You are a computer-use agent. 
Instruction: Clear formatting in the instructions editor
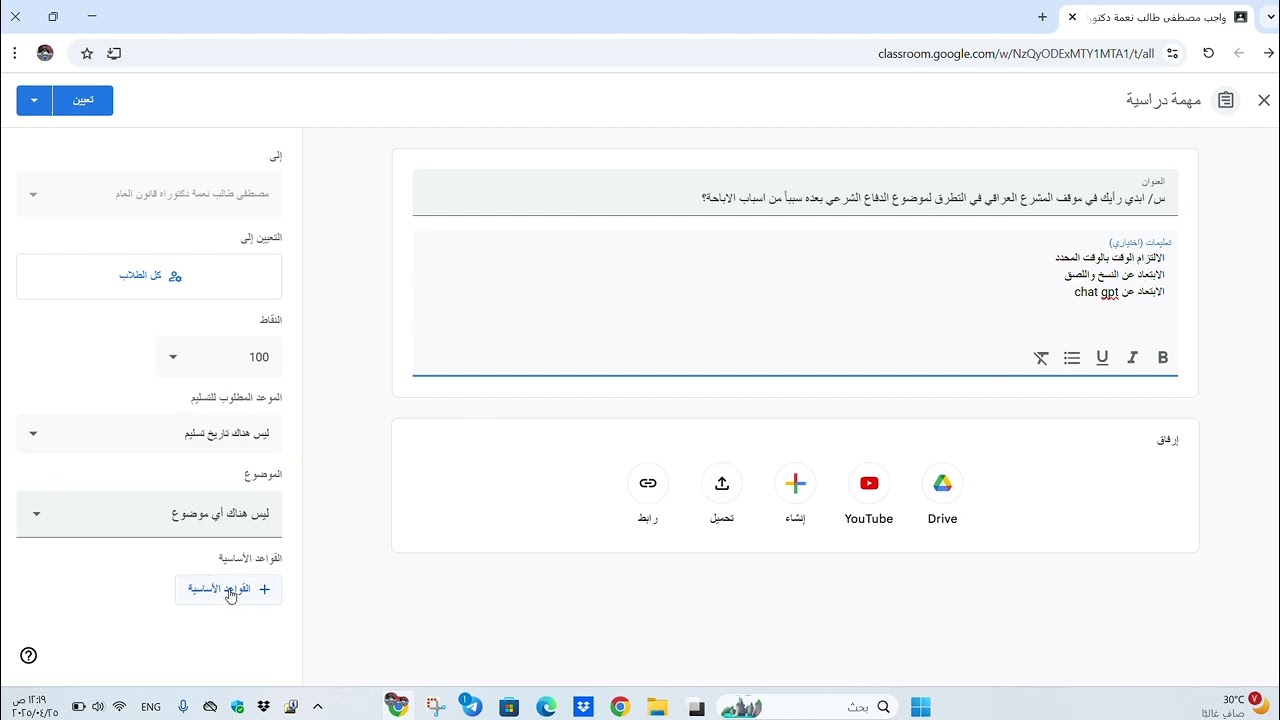coord(1041,358)
